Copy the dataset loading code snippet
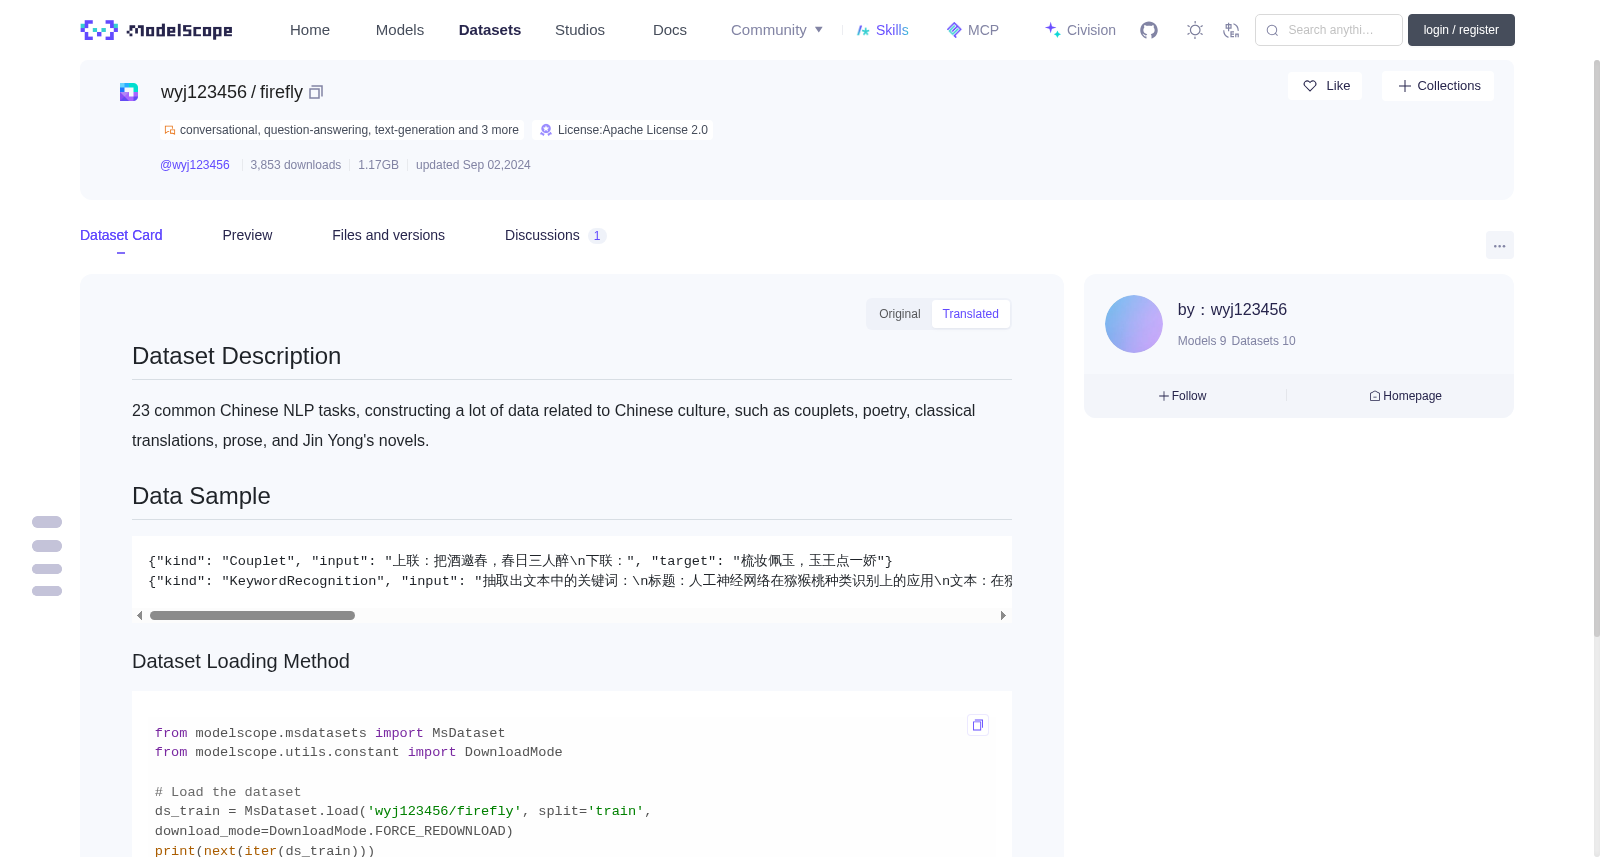Viewport: 1600px width, 857px height. tap(978, 725)
